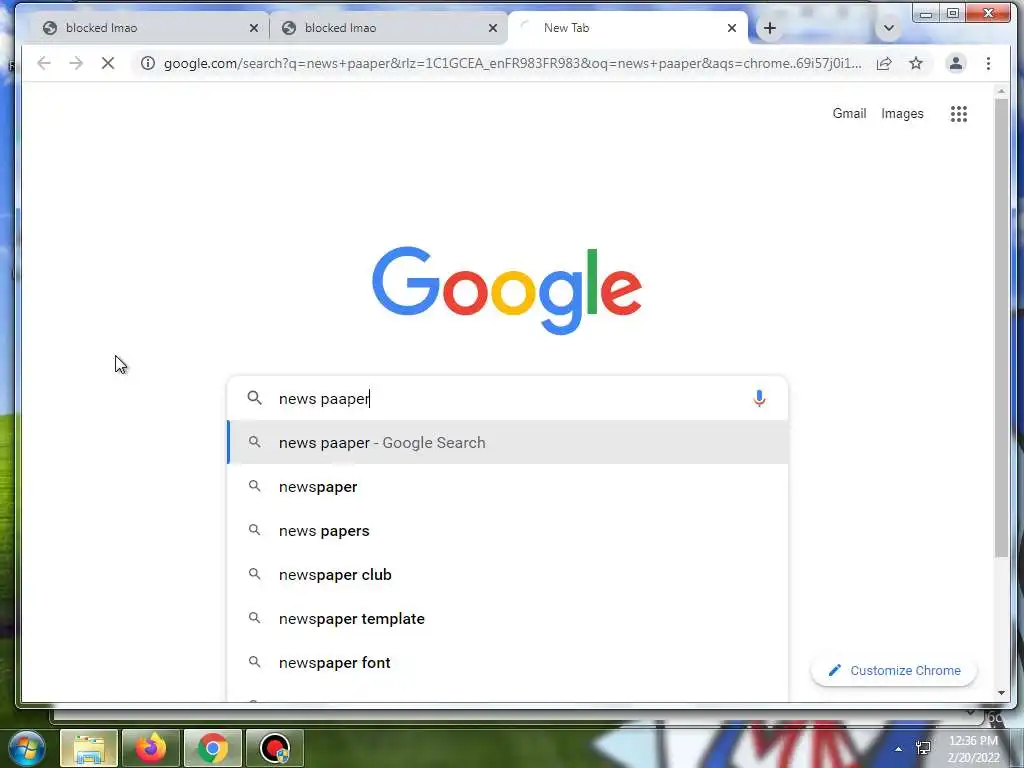This screenshot has height=768, width=1024.
Task: Click scrollbar down arrow
Action: click(x=1002, y=693)
